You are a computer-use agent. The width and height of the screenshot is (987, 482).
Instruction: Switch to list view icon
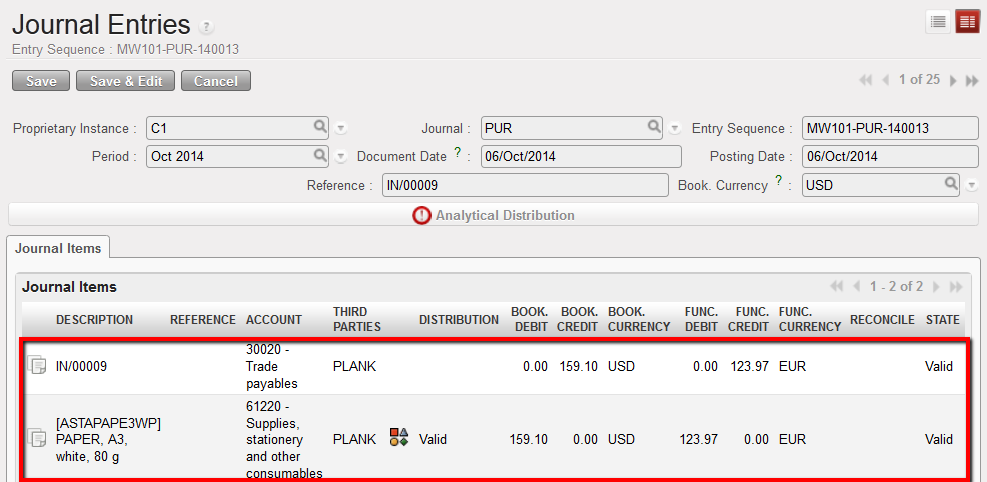coord(938,23)
